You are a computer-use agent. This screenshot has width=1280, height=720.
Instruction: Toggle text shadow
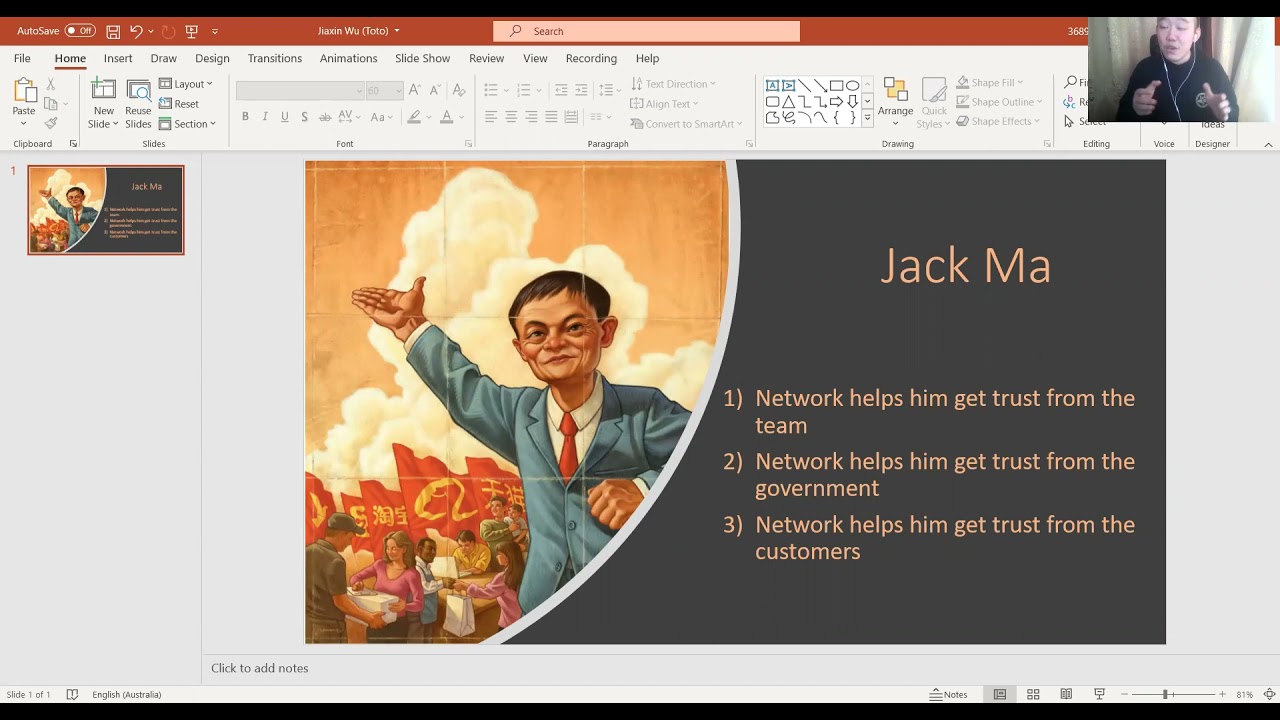(305, 117)
